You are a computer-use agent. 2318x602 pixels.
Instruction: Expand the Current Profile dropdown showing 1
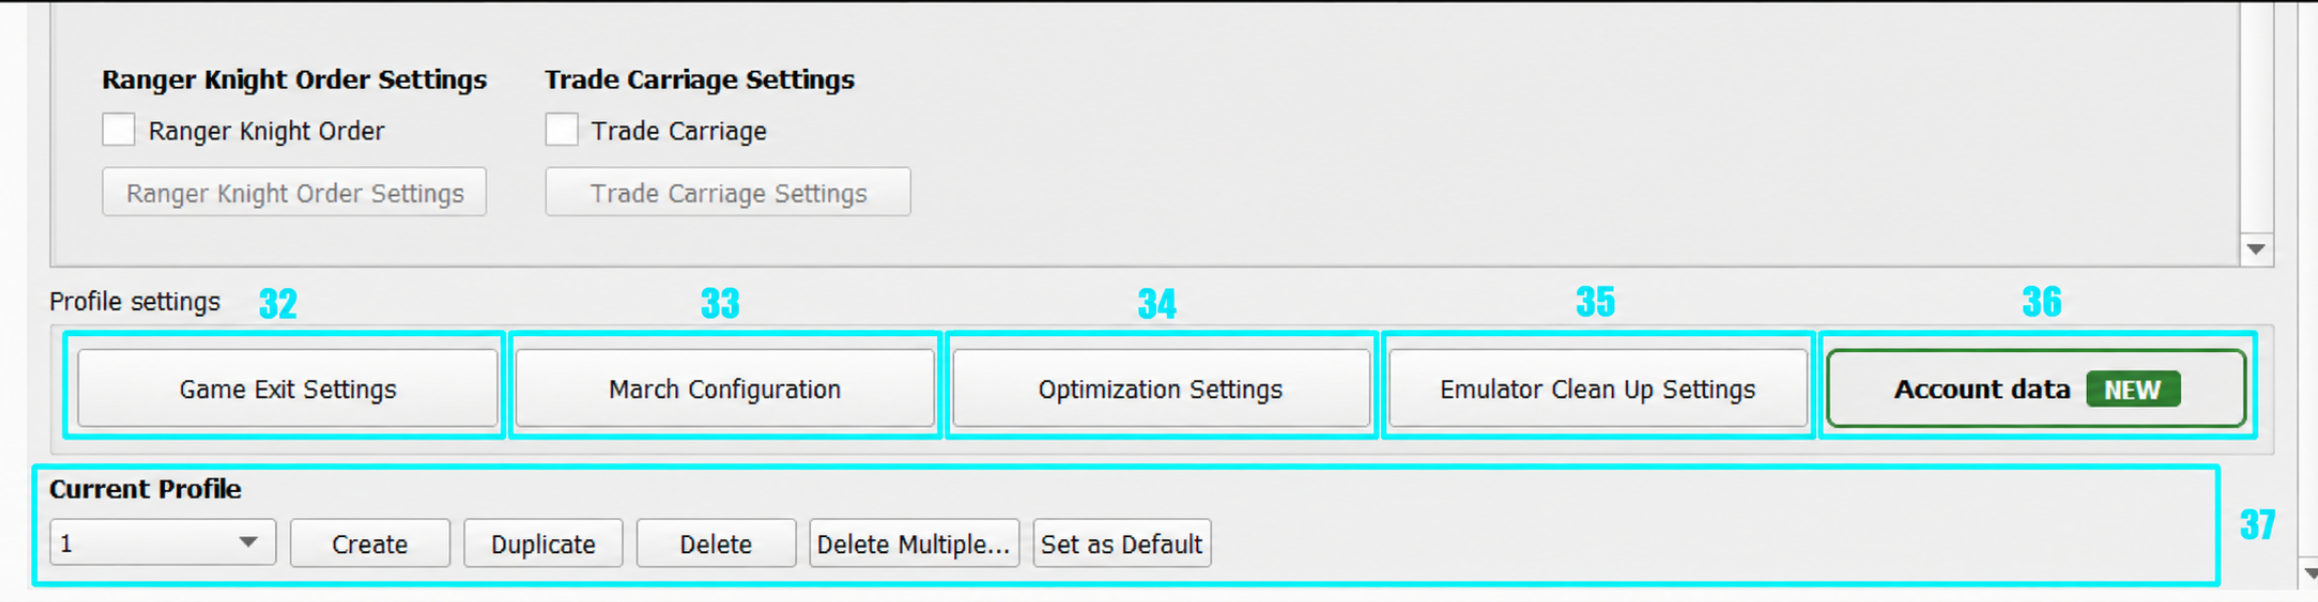pos(163,543)
